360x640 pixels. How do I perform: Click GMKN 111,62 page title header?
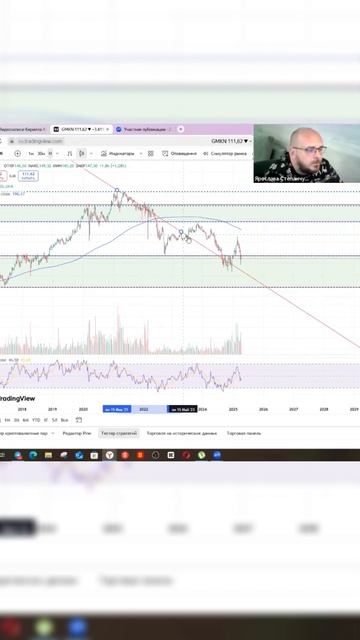229,141
